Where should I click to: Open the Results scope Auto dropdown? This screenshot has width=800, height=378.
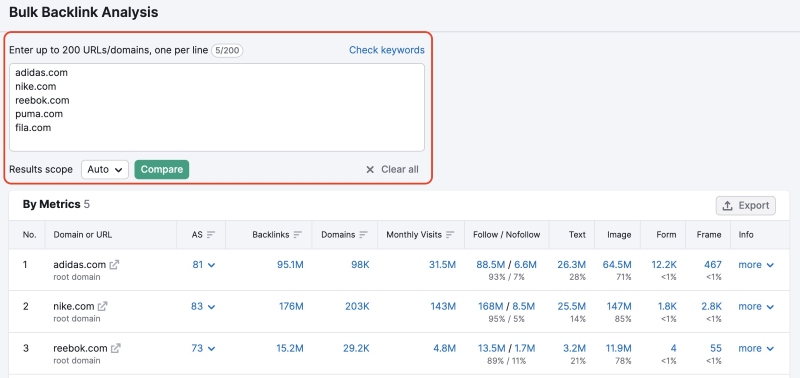tap(105, 169)
